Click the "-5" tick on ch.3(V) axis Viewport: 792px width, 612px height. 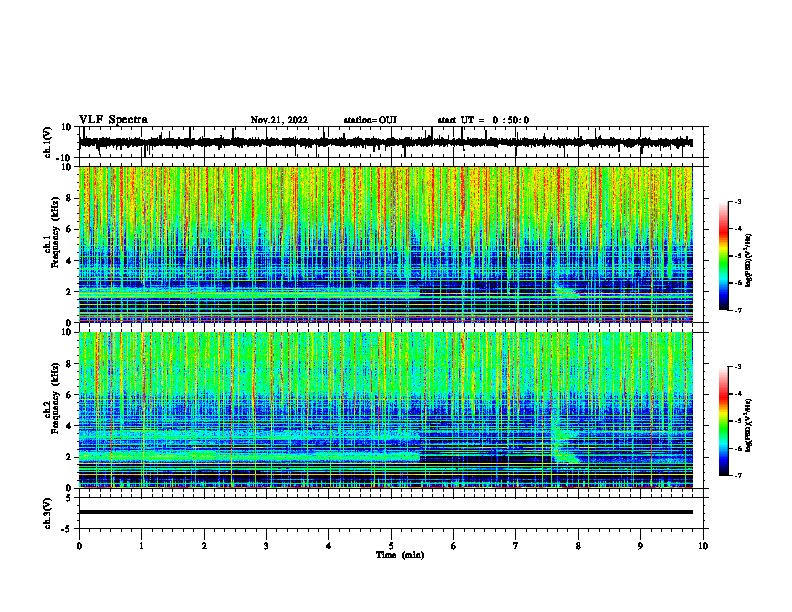tap(68, 529)
